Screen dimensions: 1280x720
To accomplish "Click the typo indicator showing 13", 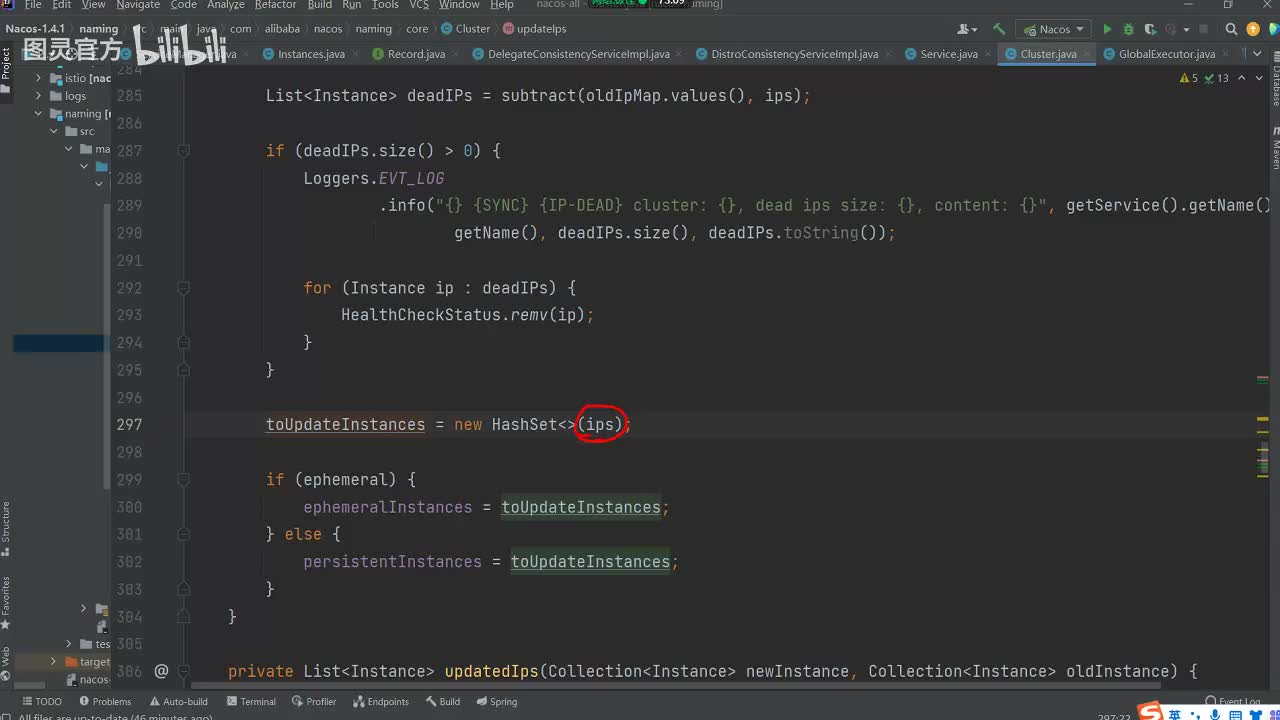I will coord(1217,78).
